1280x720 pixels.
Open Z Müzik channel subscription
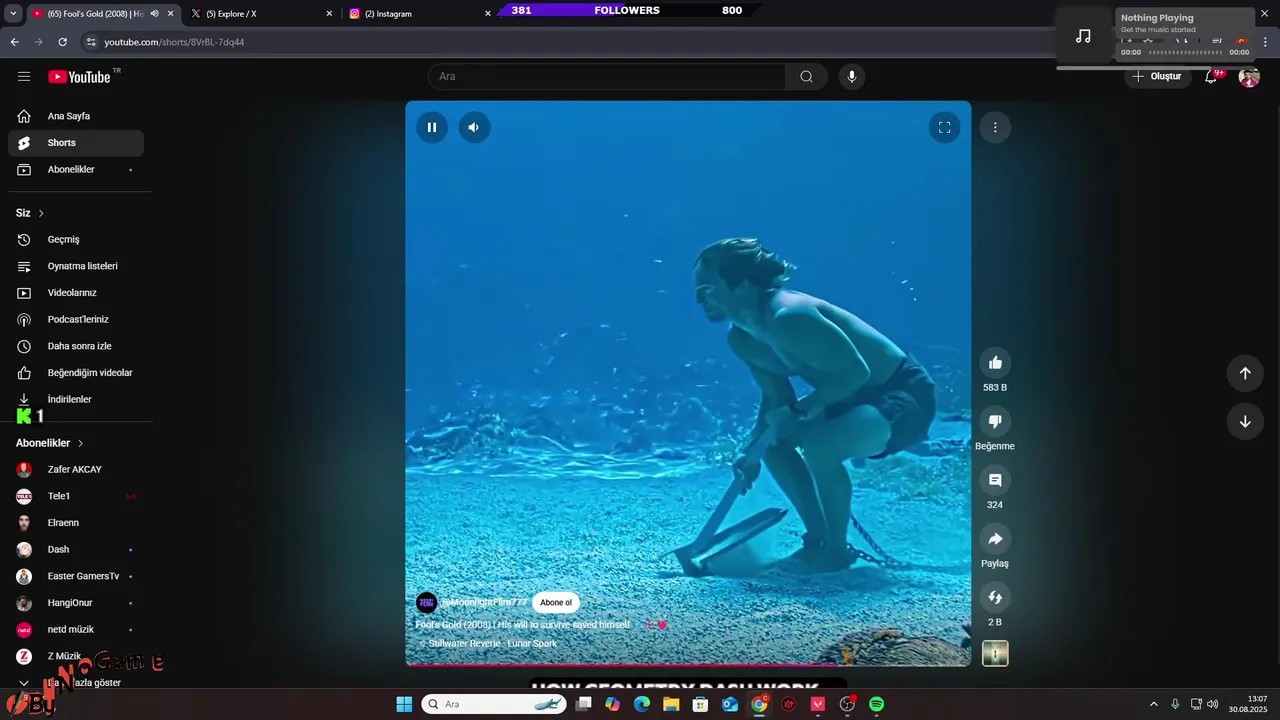[76, 656]
